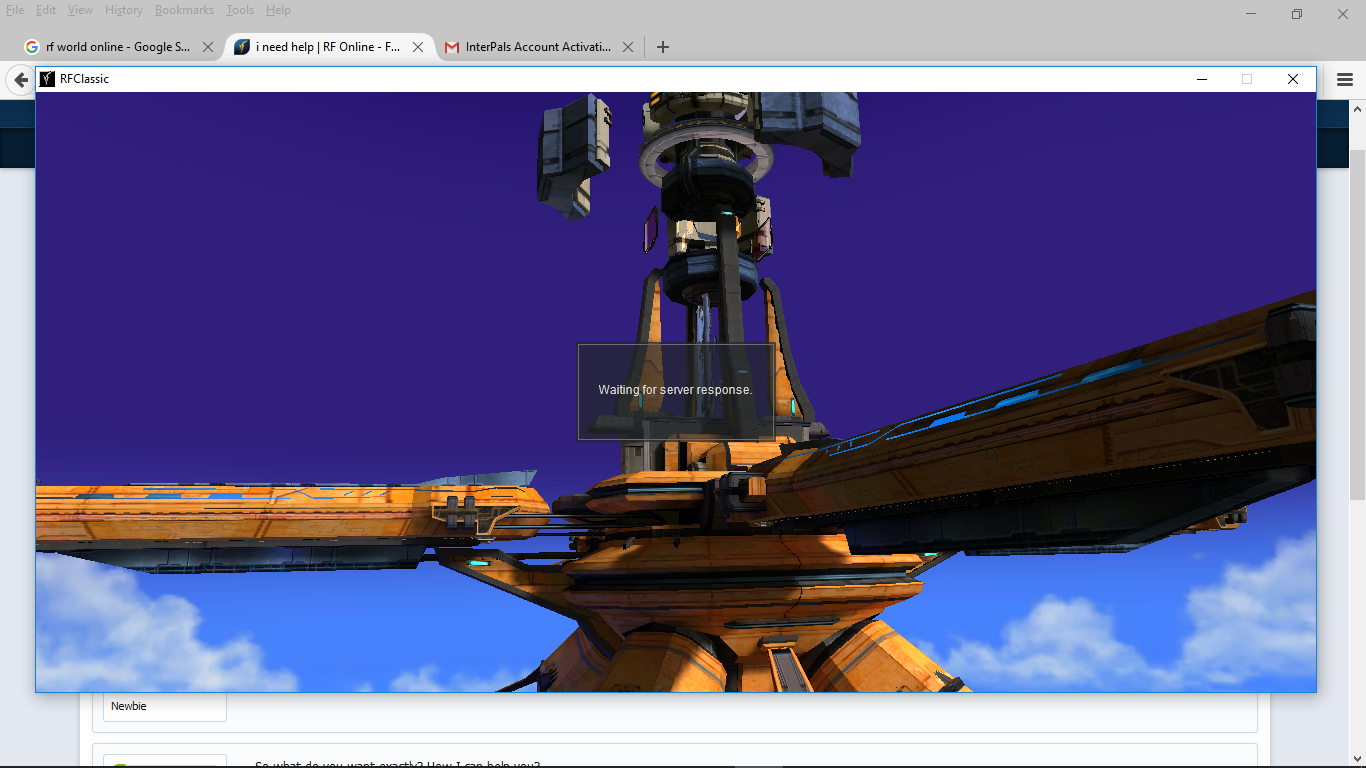
Task: Open a new browser tab
Action: [662, 47]
